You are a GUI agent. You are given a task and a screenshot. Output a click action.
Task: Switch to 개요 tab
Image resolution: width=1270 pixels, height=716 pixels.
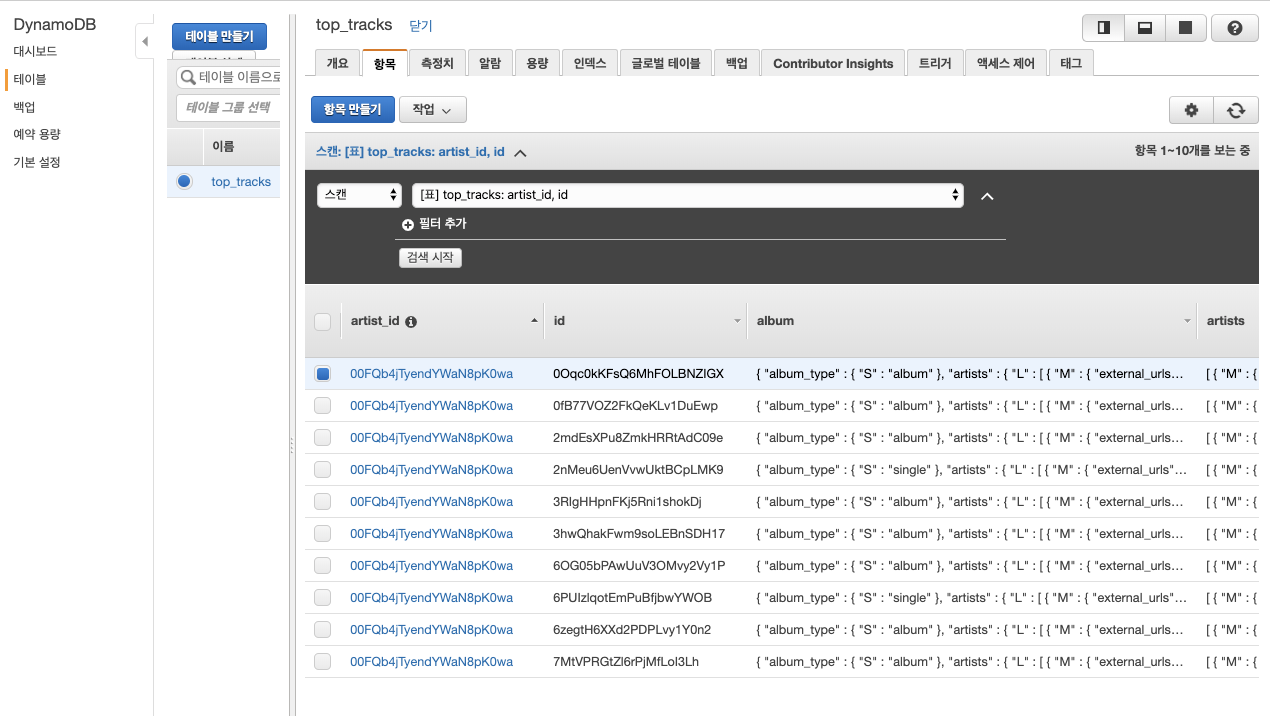click(337, 63)
